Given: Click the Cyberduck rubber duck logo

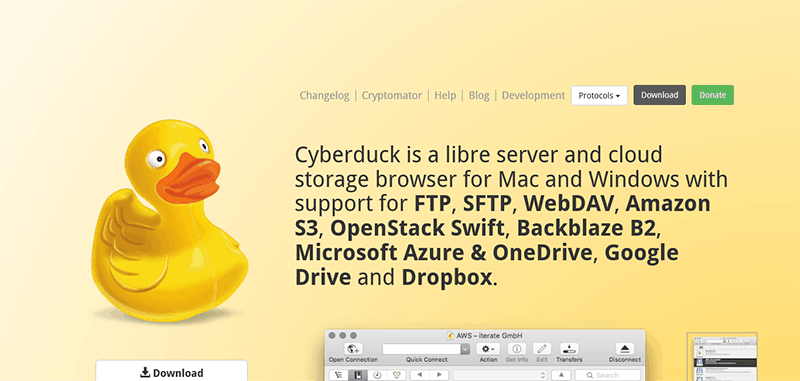Looking at the screenshot, I should pyautogui.click(x=170, y=220).
